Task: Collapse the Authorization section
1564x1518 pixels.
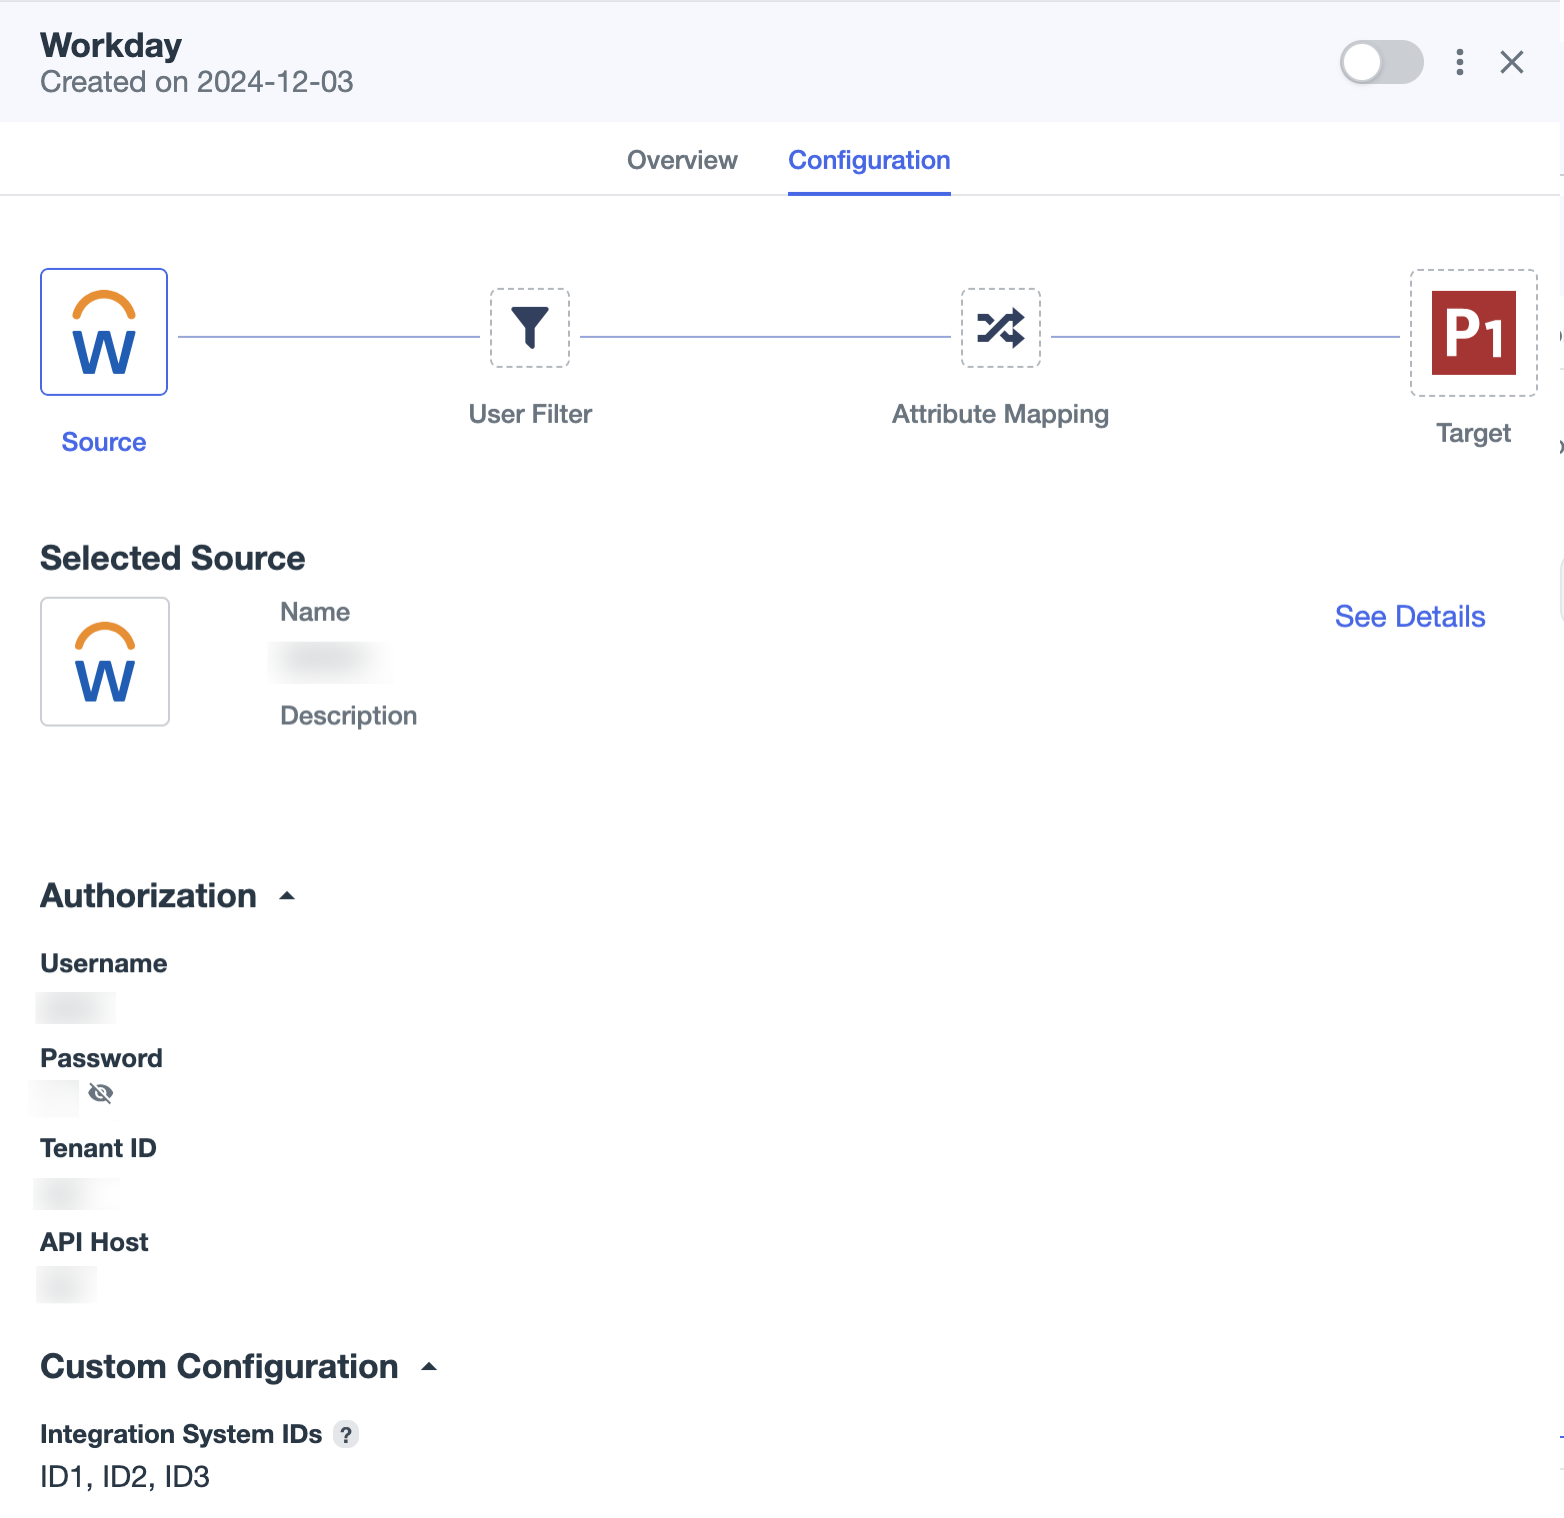Action: [x=287, y=896]
